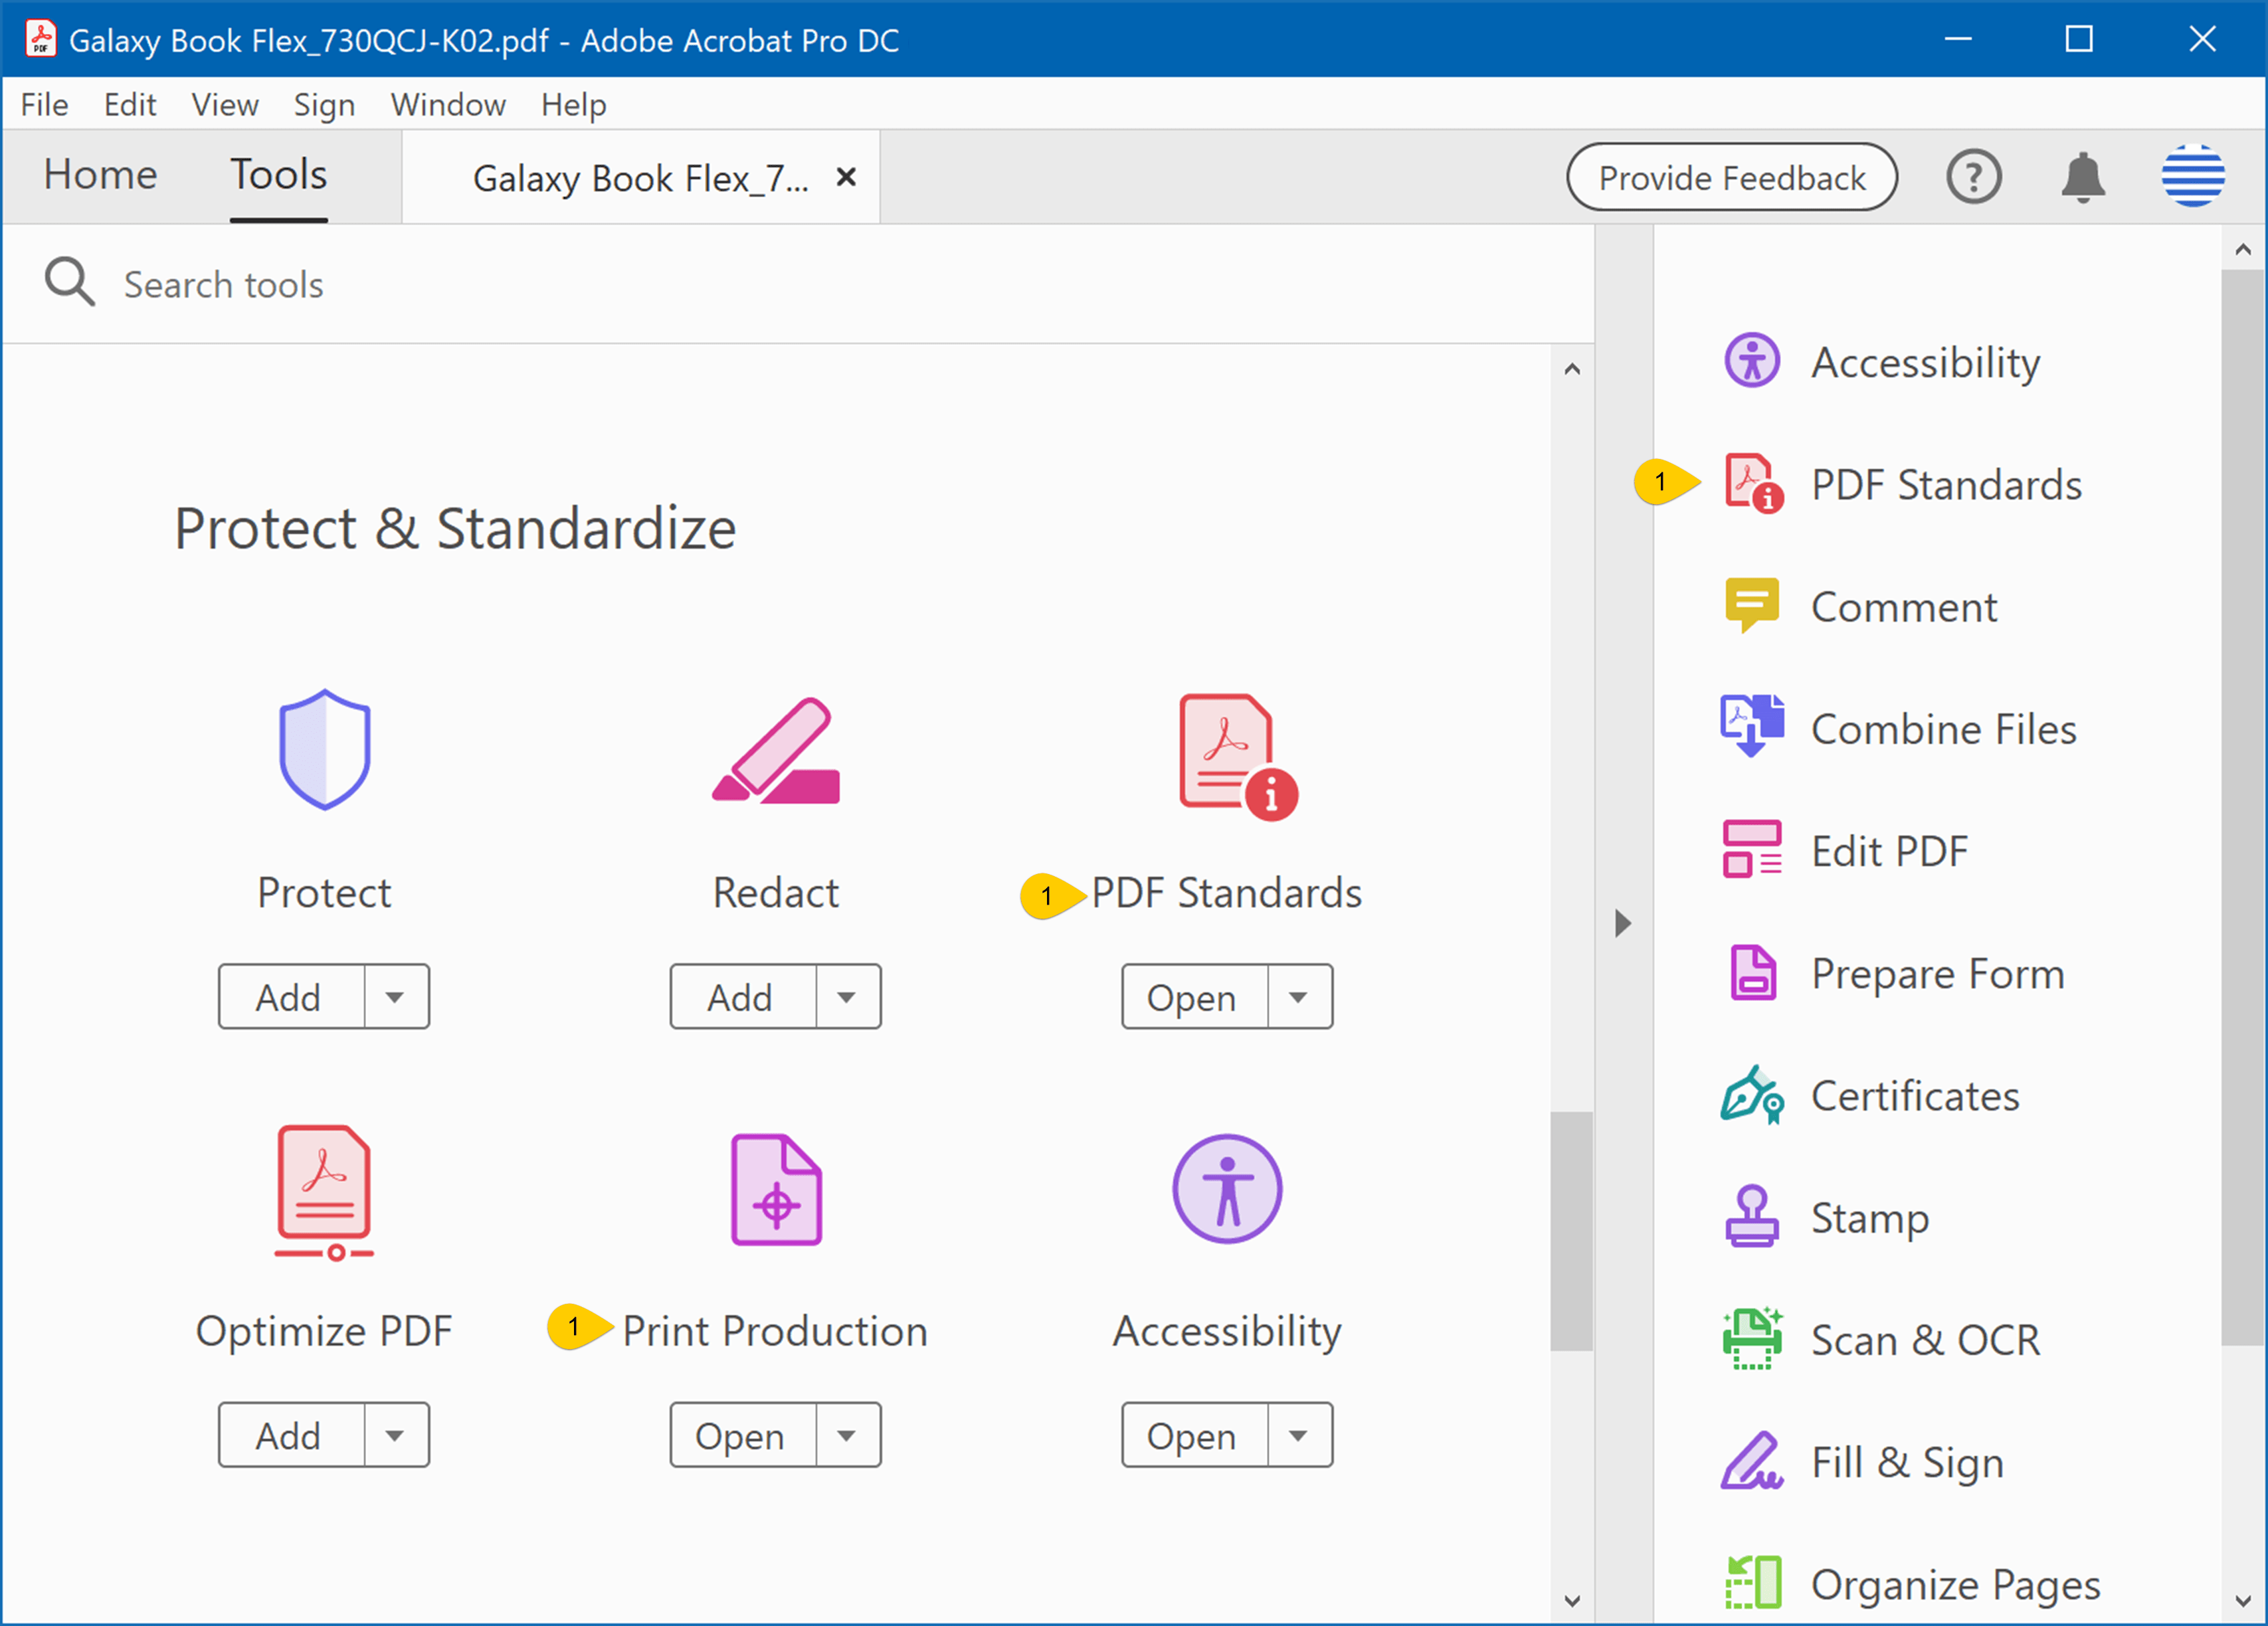Viewport: 2268px width, 1626px height.
Task: Expand the Redact Add button dropdown
Action: tap(847, 996)
